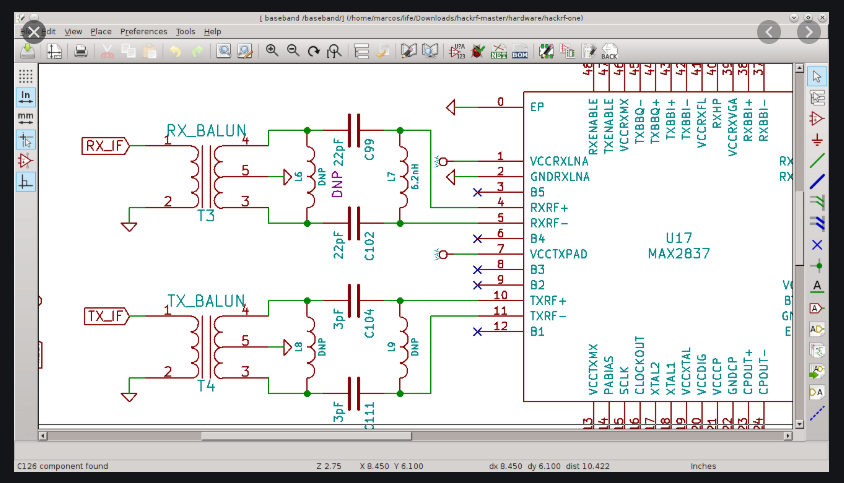844x483 pixels.
Task: Go to next image in viewer
Action: tap(808, 33)
